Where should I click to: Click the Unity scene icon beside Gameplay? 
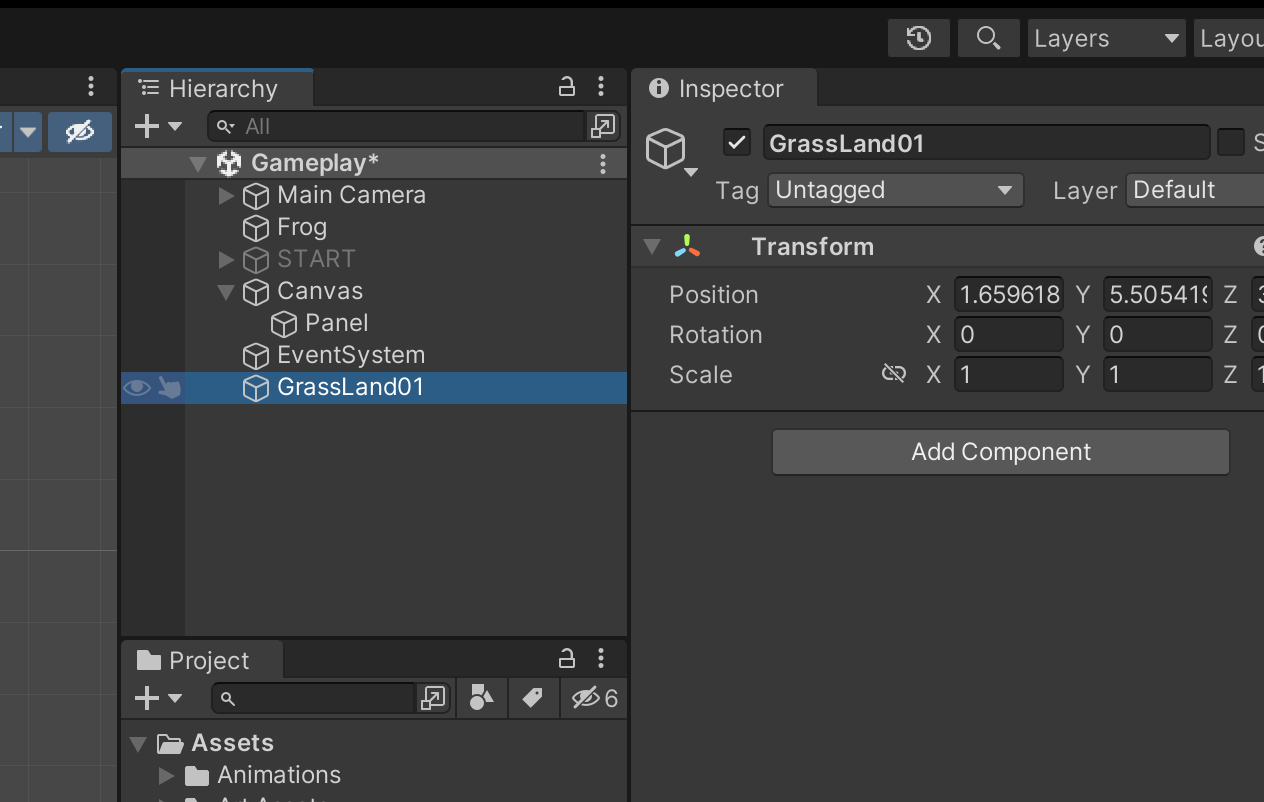click(228, 163)
